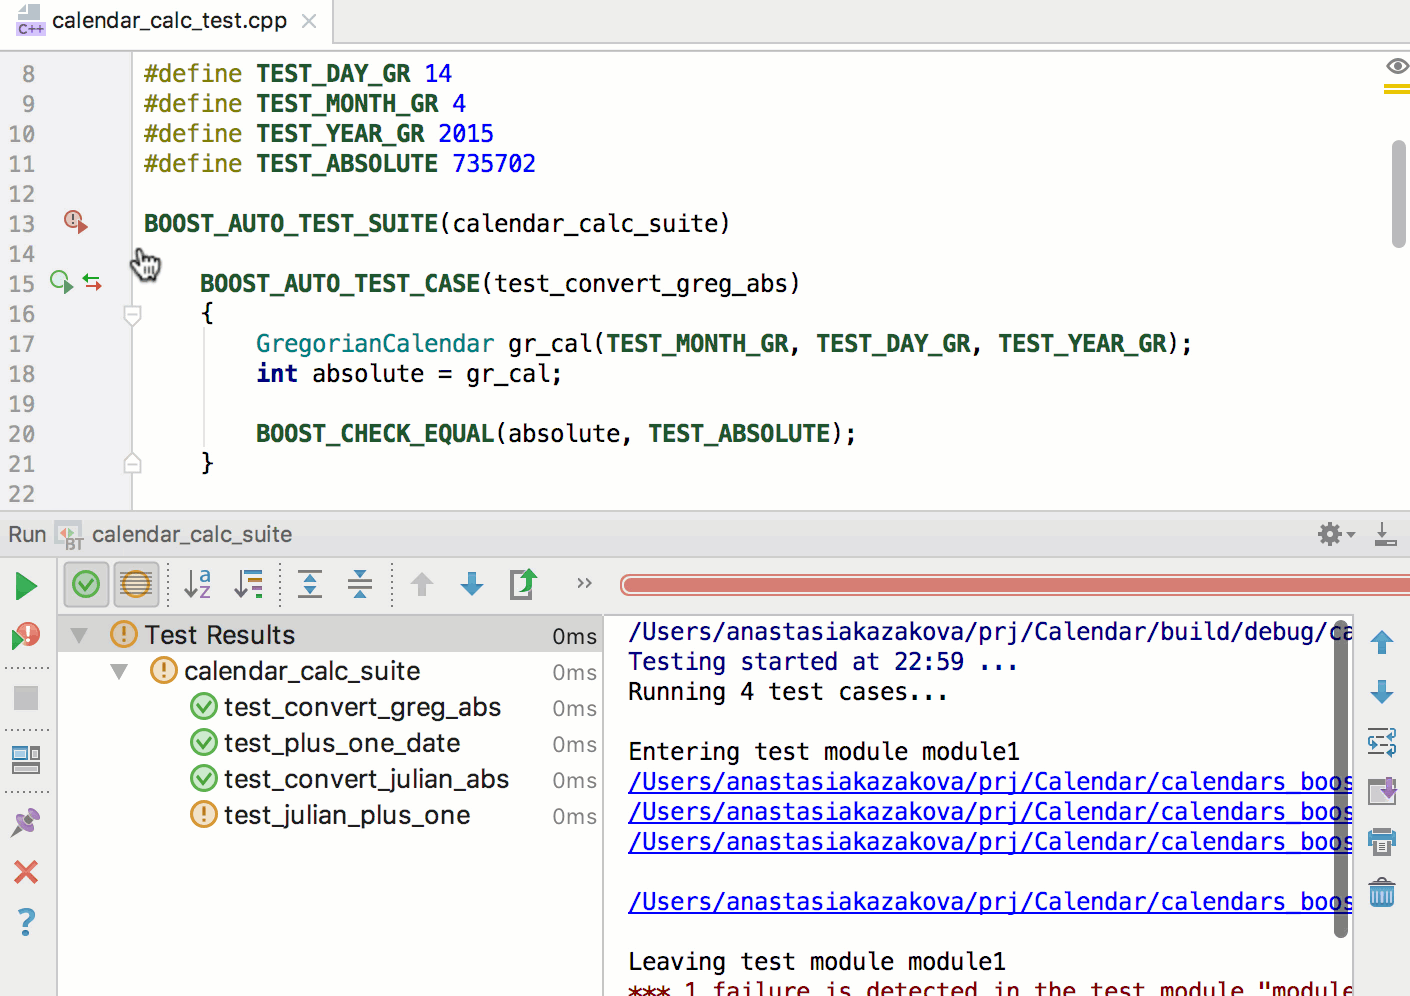
Task: Collapse all test nodes
Action: point(360,584)
